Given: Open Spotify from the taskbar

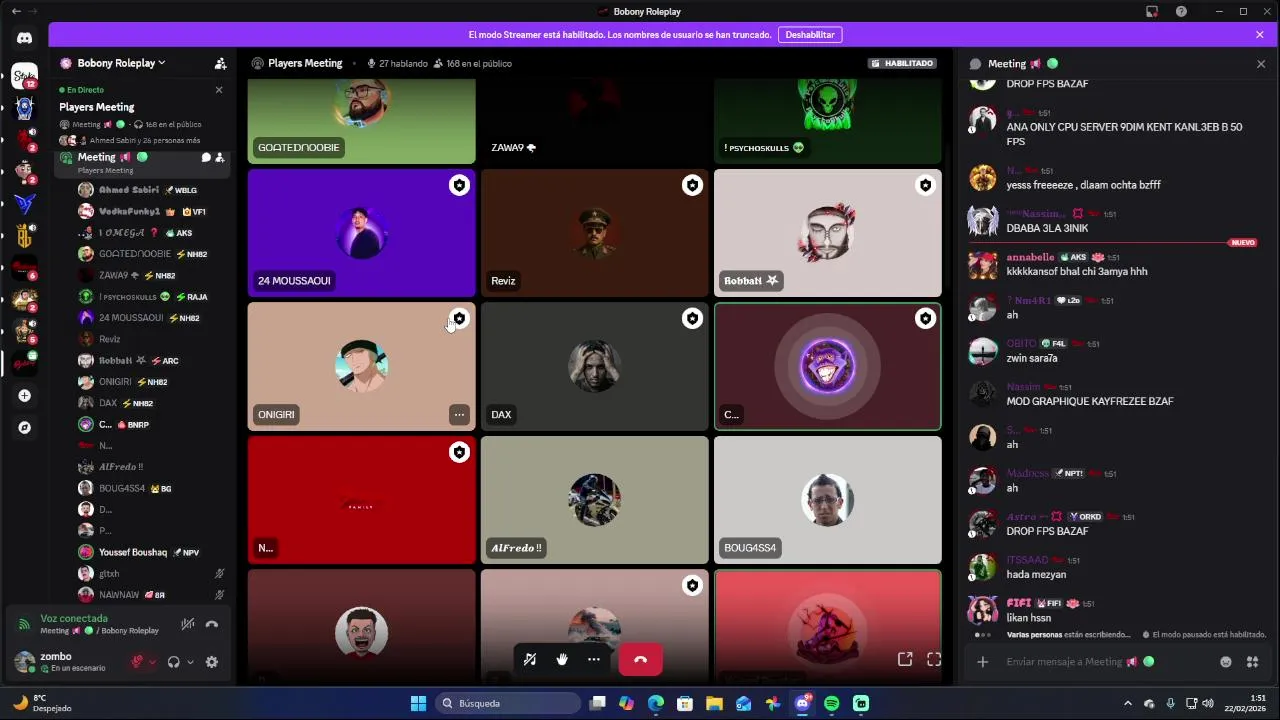Looking at the screenshot, I should (832, 704).
